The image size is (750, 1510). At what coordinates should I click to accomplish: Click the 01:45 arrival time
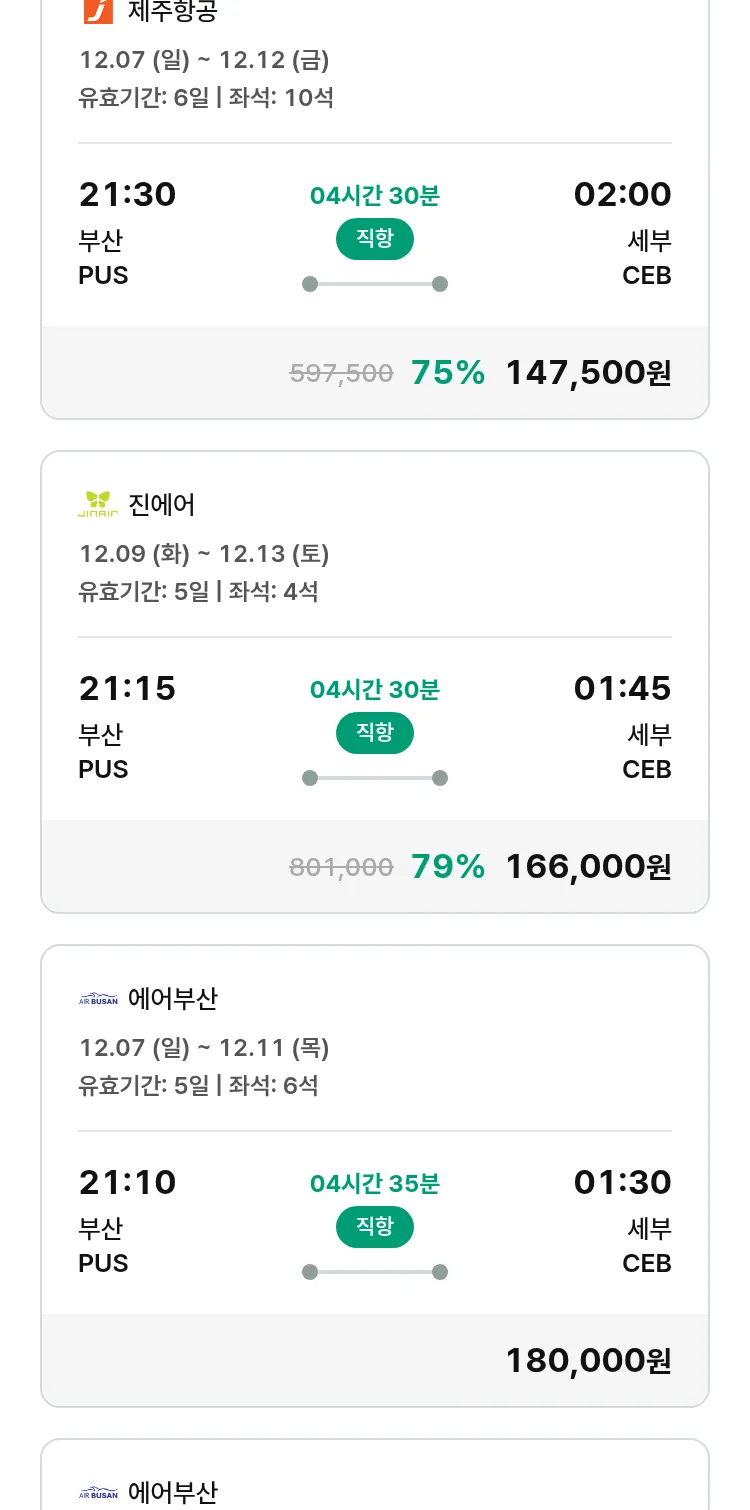[x=622, y=688]
